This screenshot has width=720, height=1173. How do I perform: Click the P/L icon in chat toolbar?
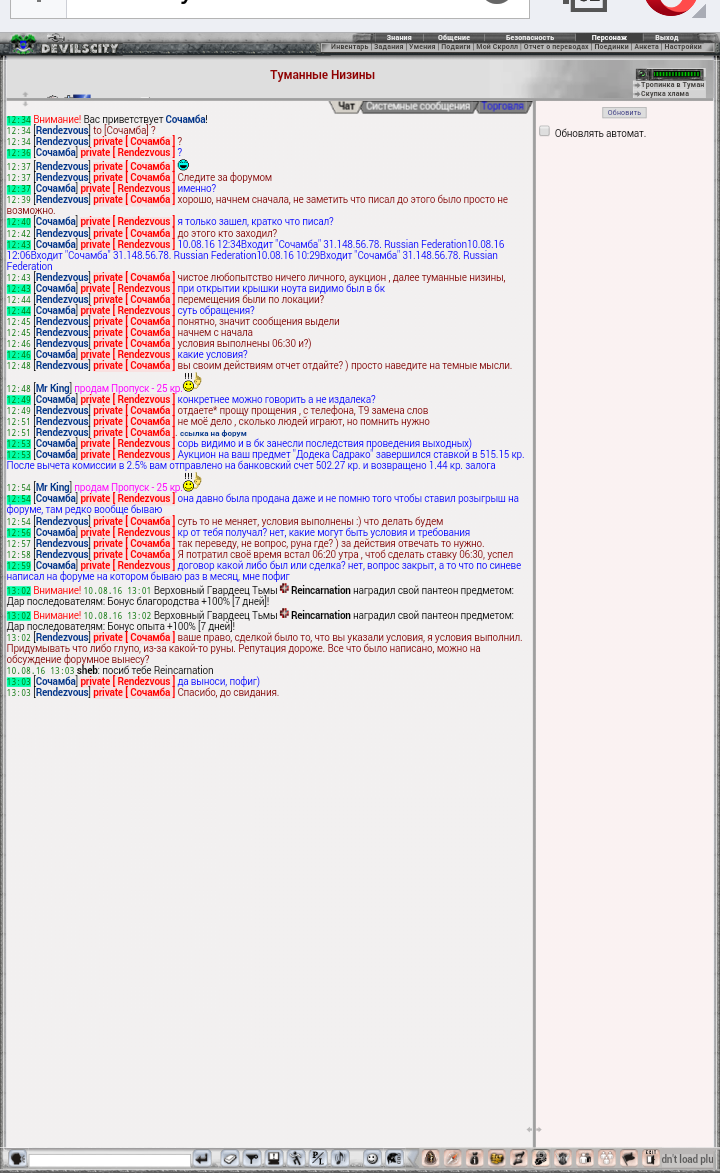(x=318, y=1158)
